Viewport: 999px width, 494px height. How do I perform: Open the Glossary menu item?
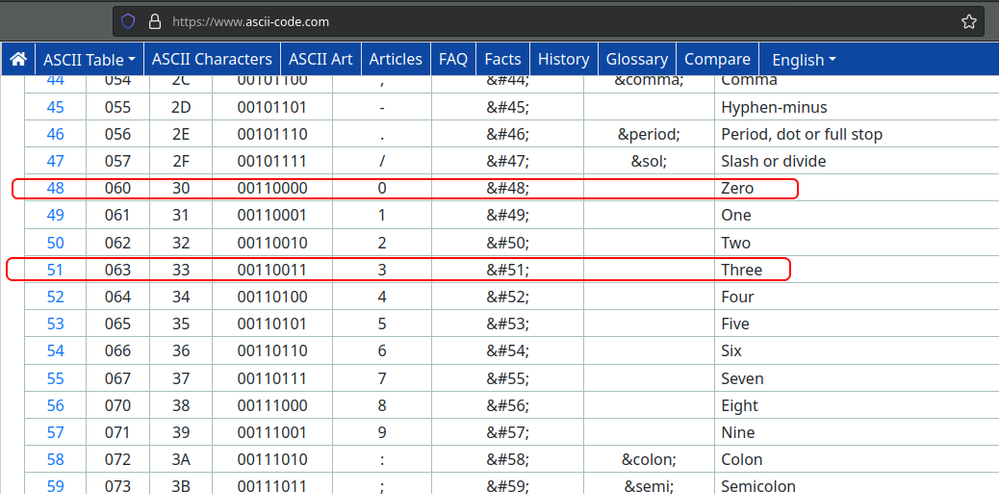(x=636, y=59)
